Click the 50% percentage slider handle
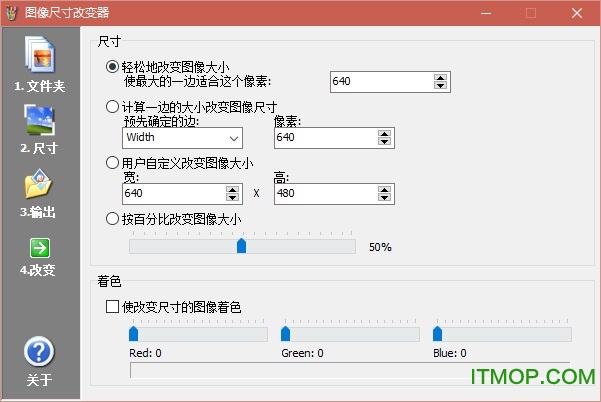 241,246
